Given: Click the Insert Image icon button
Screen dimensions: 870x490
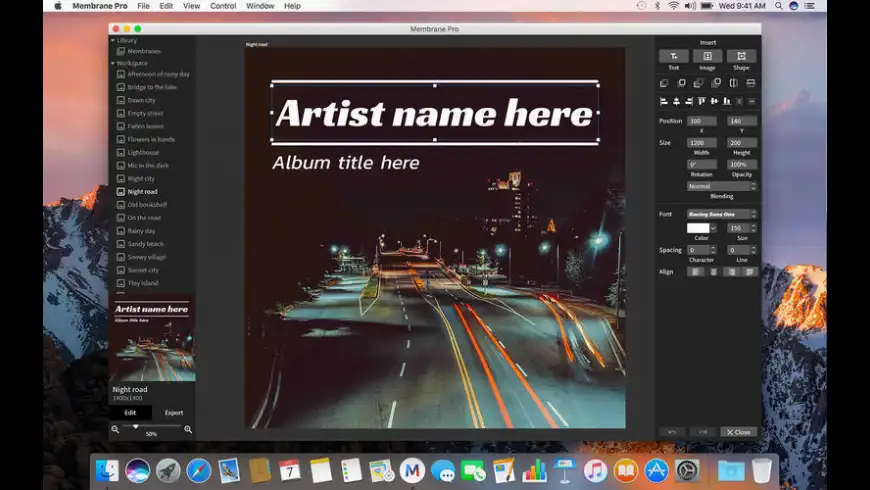Looking at the screenshot, I should [707, 57].
